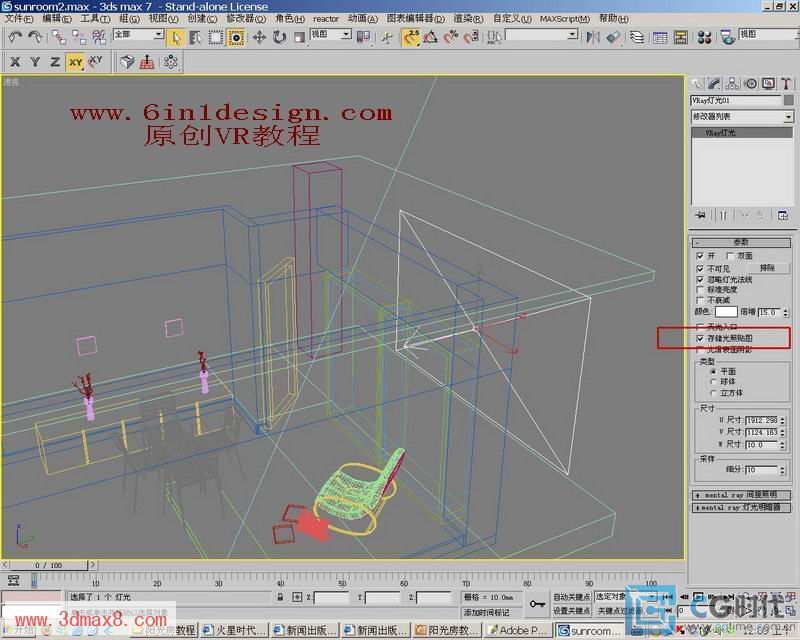Open the Select by Name tool
The height and width of the screenshot is (640, 800).
pyautogui.click(x=195, y=38)
